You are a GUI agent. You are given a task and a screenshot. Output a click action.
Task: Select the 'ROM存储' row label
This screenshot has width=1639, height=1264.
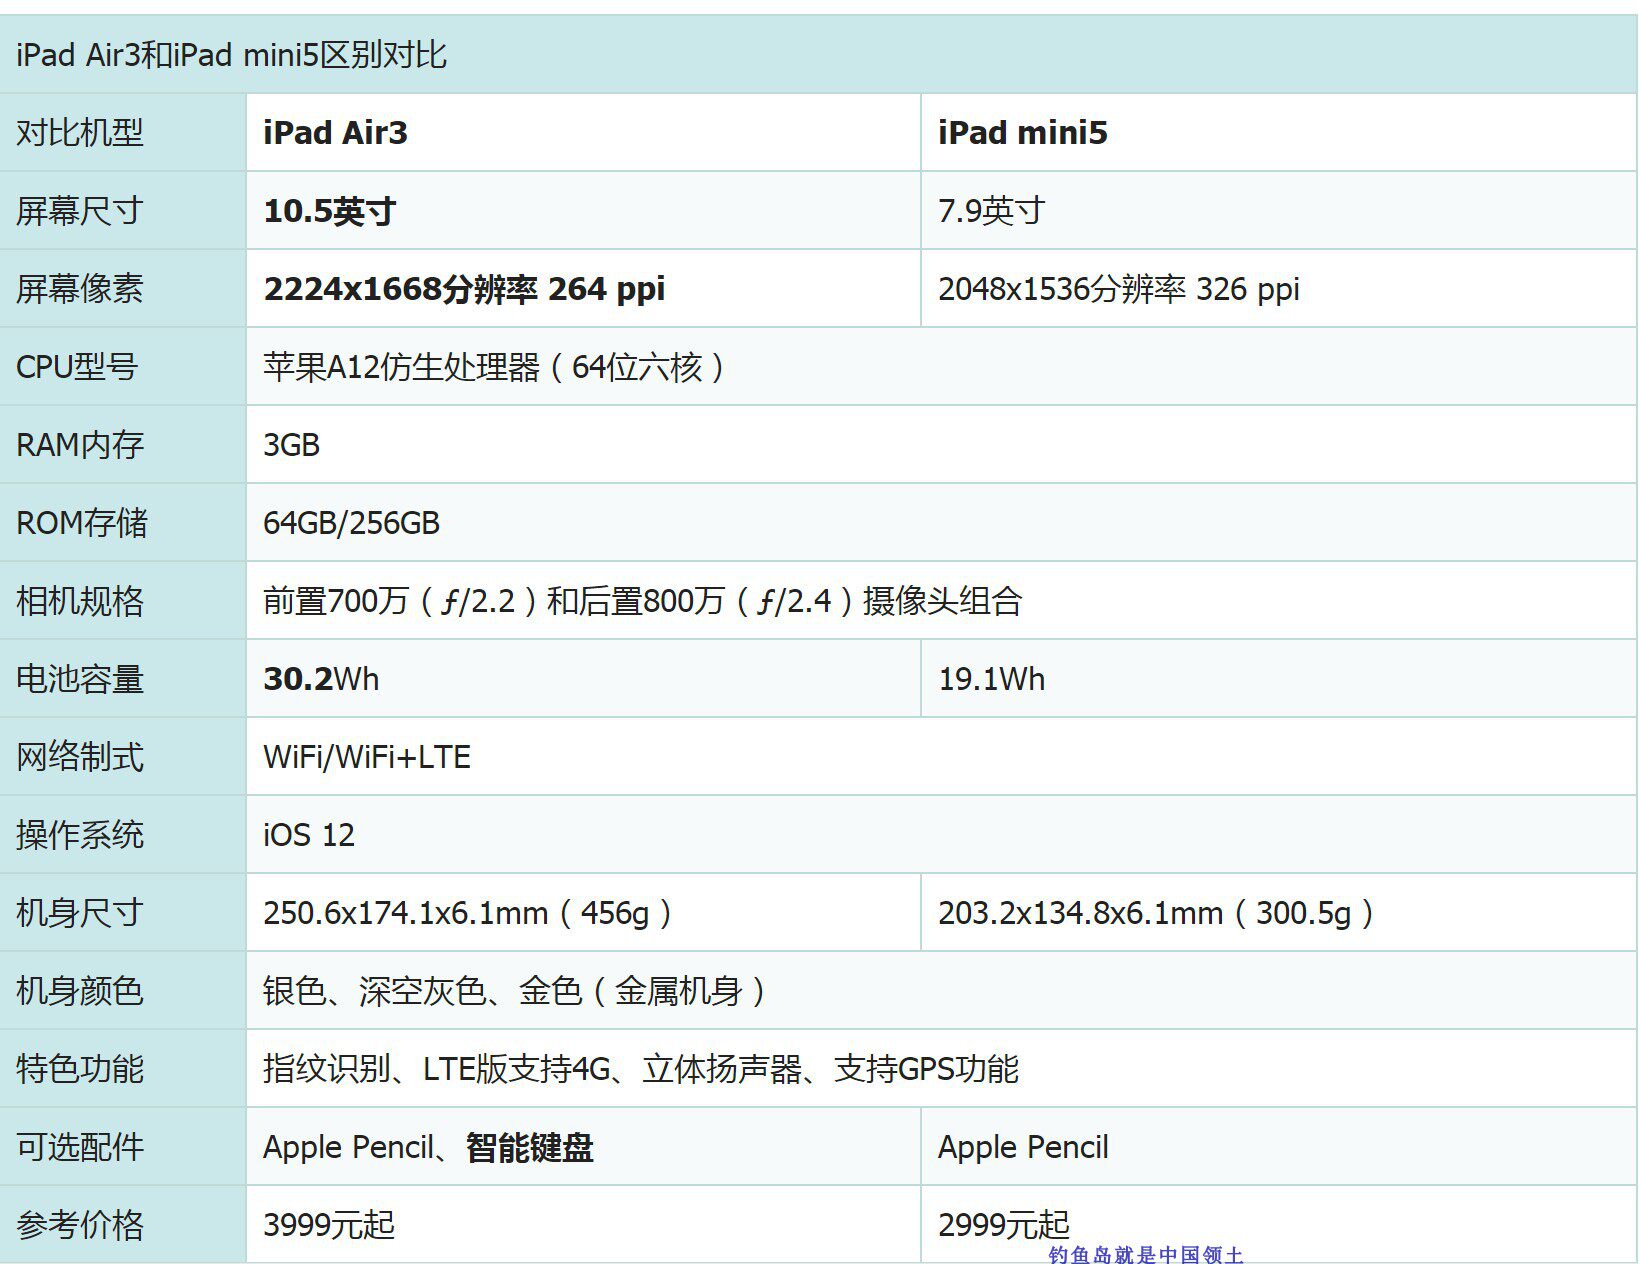82,522
